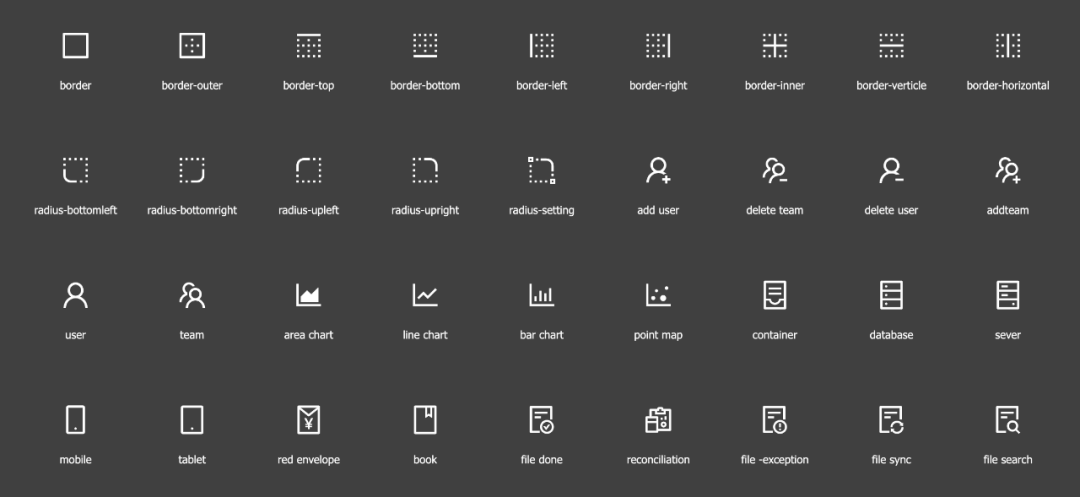Image resolution: width=1080 pixels, height=497 pixels.
Task: Choose the file search icon
Action: click(x=1008, y=419)
